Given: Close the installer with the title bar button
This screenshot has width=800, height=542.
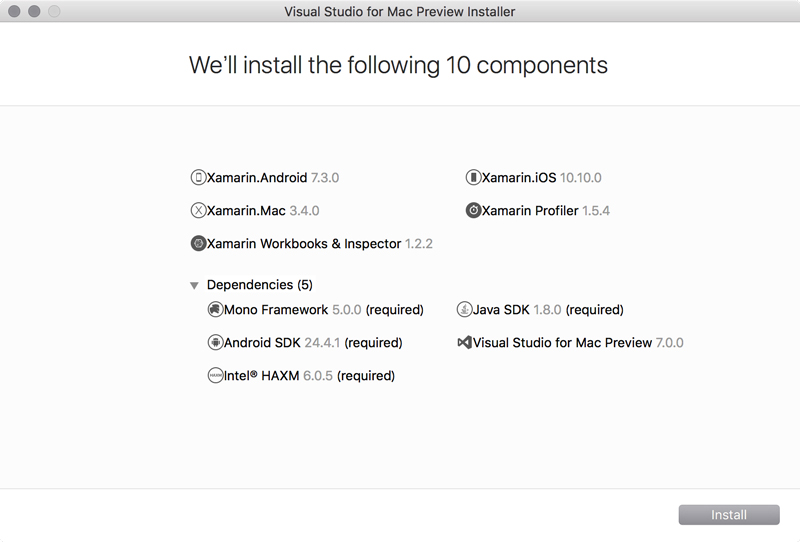Looking at the screenshot, I should point(14,11).
